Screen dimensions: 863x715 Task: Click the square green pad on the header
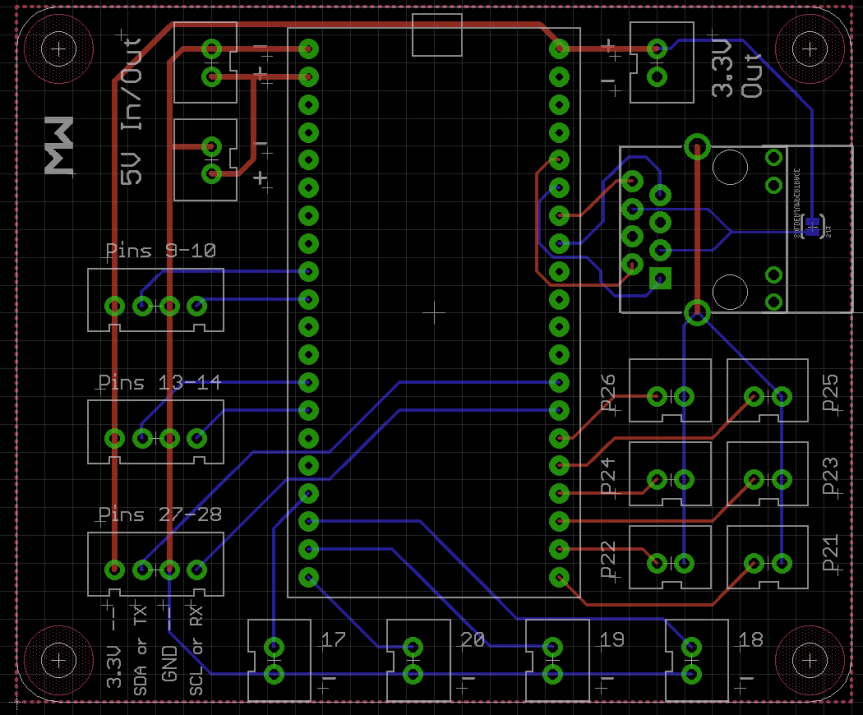658,278
